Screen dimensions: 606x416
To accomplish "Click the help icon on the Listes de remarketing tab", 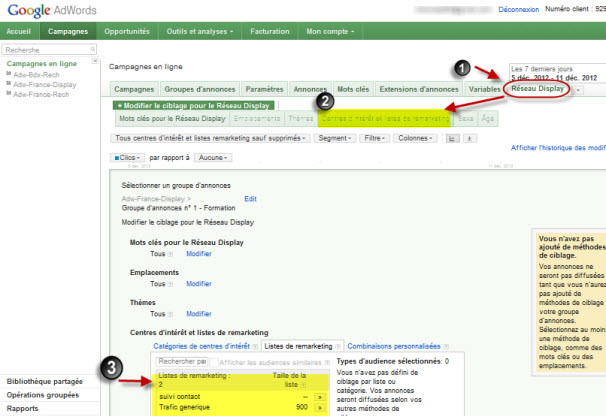I will [x=338, y=347].
